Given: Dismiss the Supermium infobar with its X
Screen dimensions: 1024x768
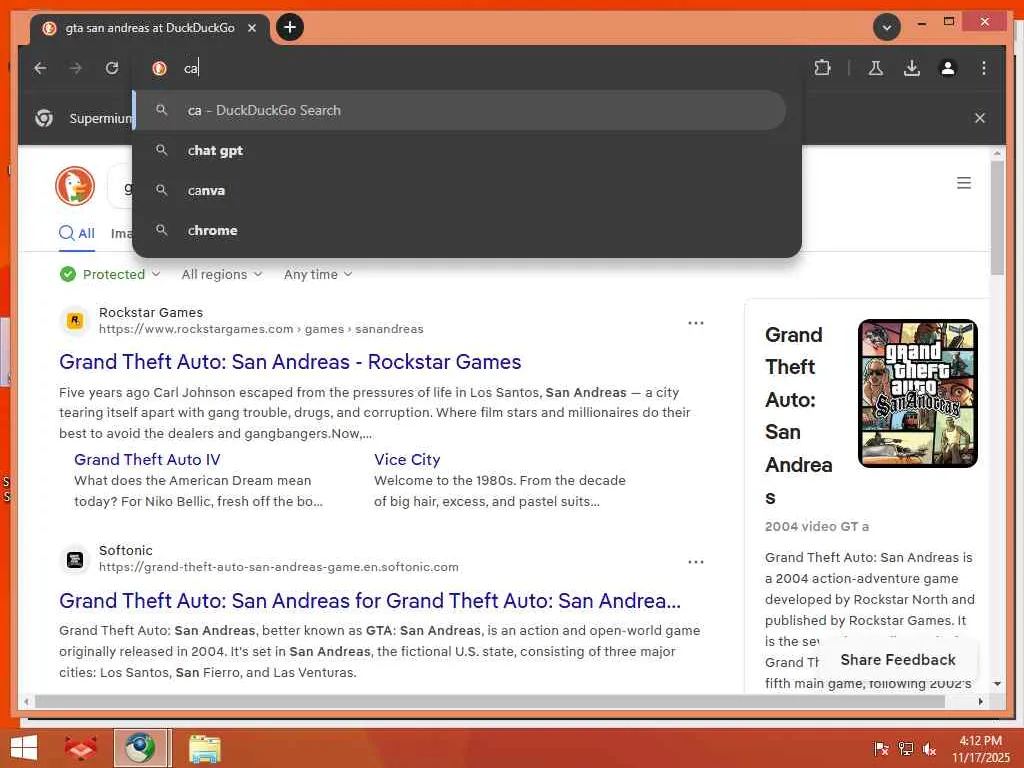Looking at the screenshot, I should tap(980, 118).
